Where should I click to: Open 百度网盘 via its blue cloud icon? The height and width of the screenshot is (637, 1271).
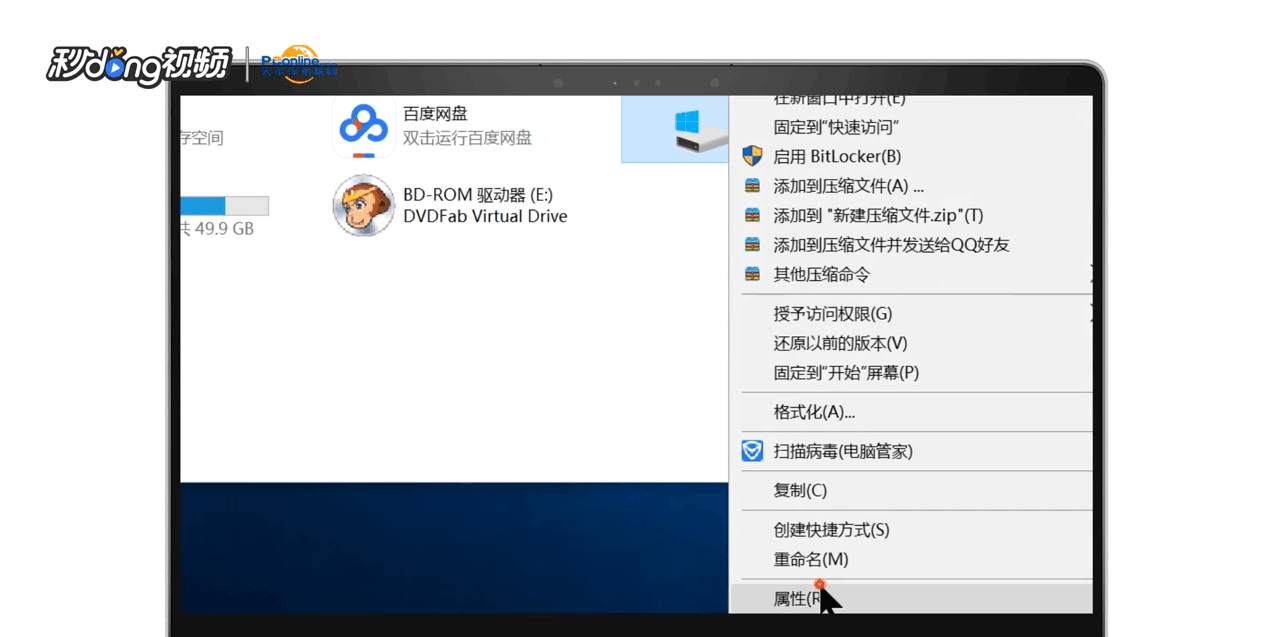[363, 124]
